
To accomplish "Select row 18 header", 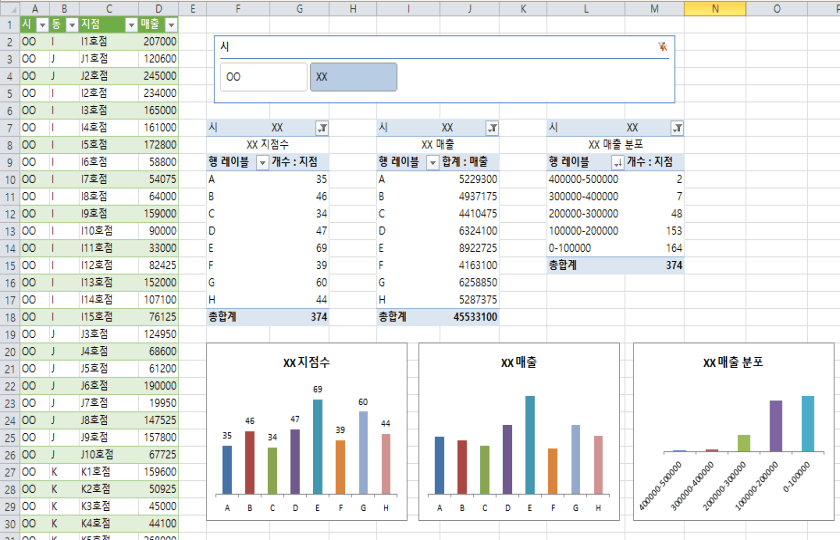I will click(x=9, y=316).
